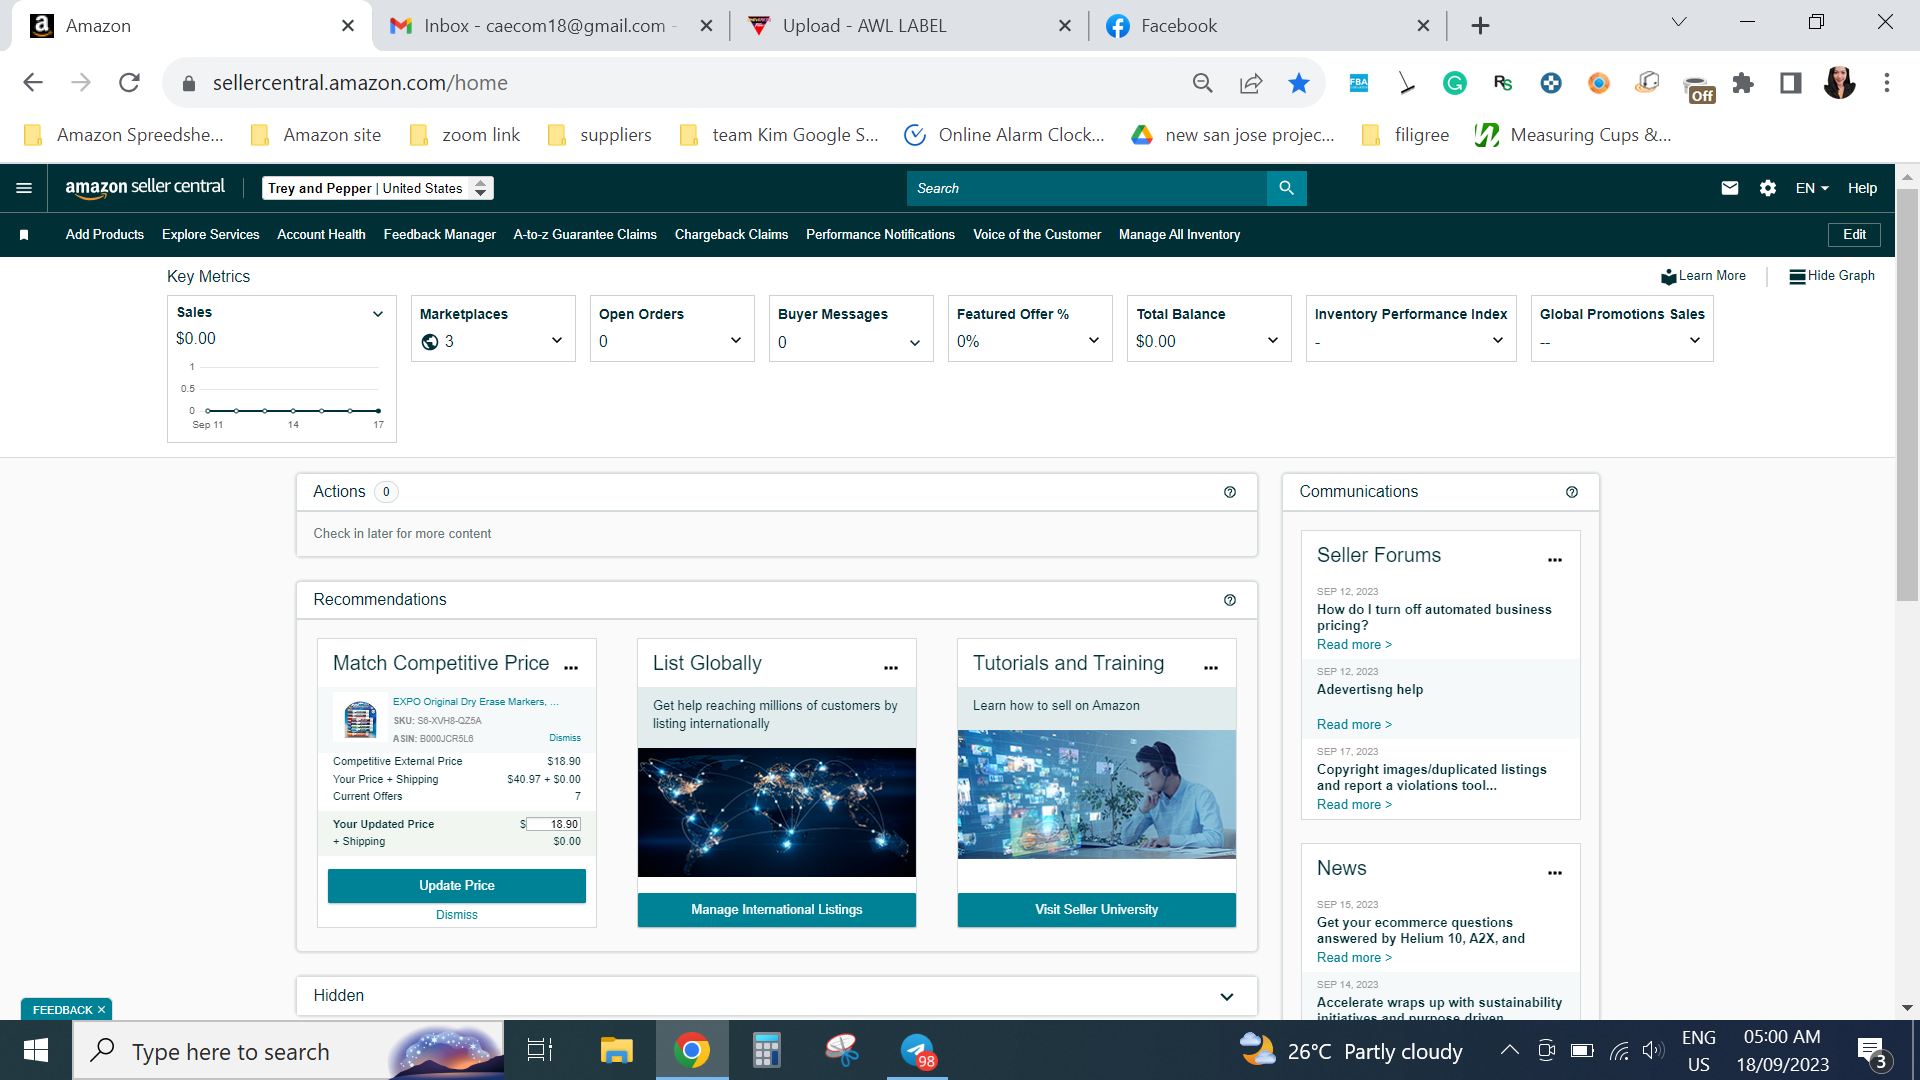
Task: Open Seller Forums options ellipsis
Action: tap(1555, 559)
